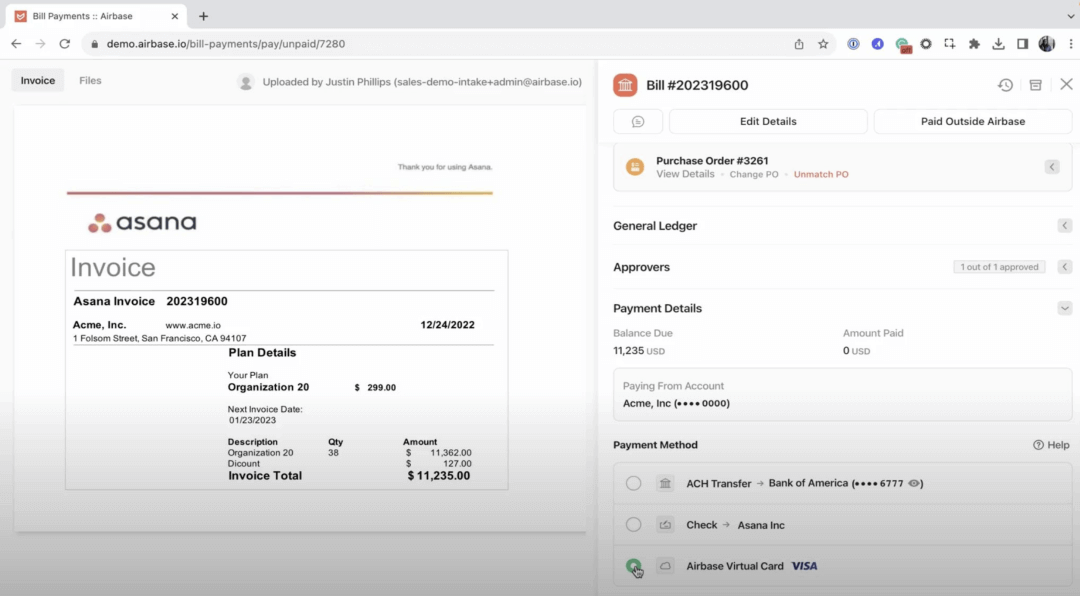This screenshot has height=596, width=1080.
Task: Expand the Approvers section
Action: [x=1064, y=267]
